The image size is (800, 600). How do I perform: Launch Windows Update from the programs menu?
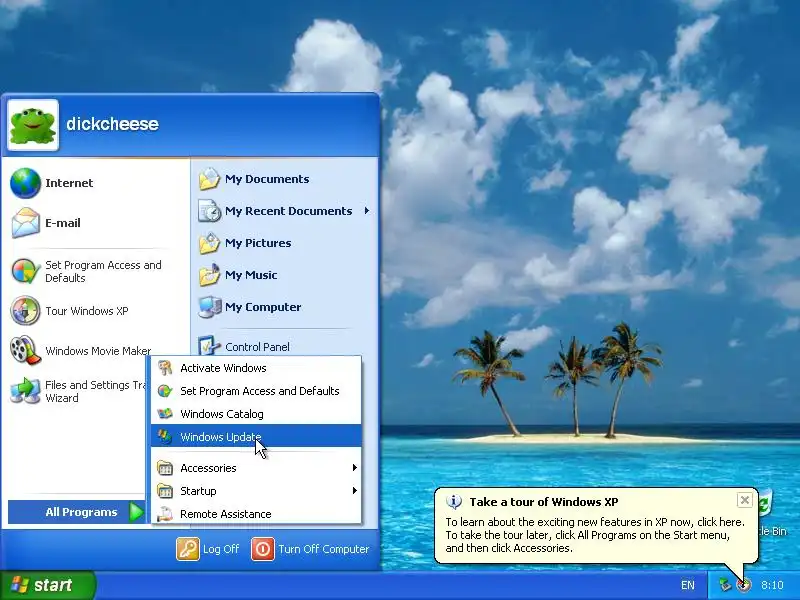pyautogui.click(x=256, y=437)
